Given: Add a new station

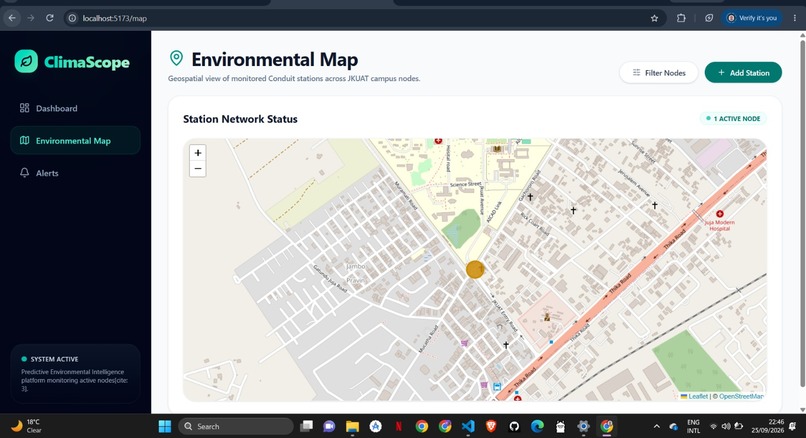Looking at the screenshot, I should tap(743, 73).
